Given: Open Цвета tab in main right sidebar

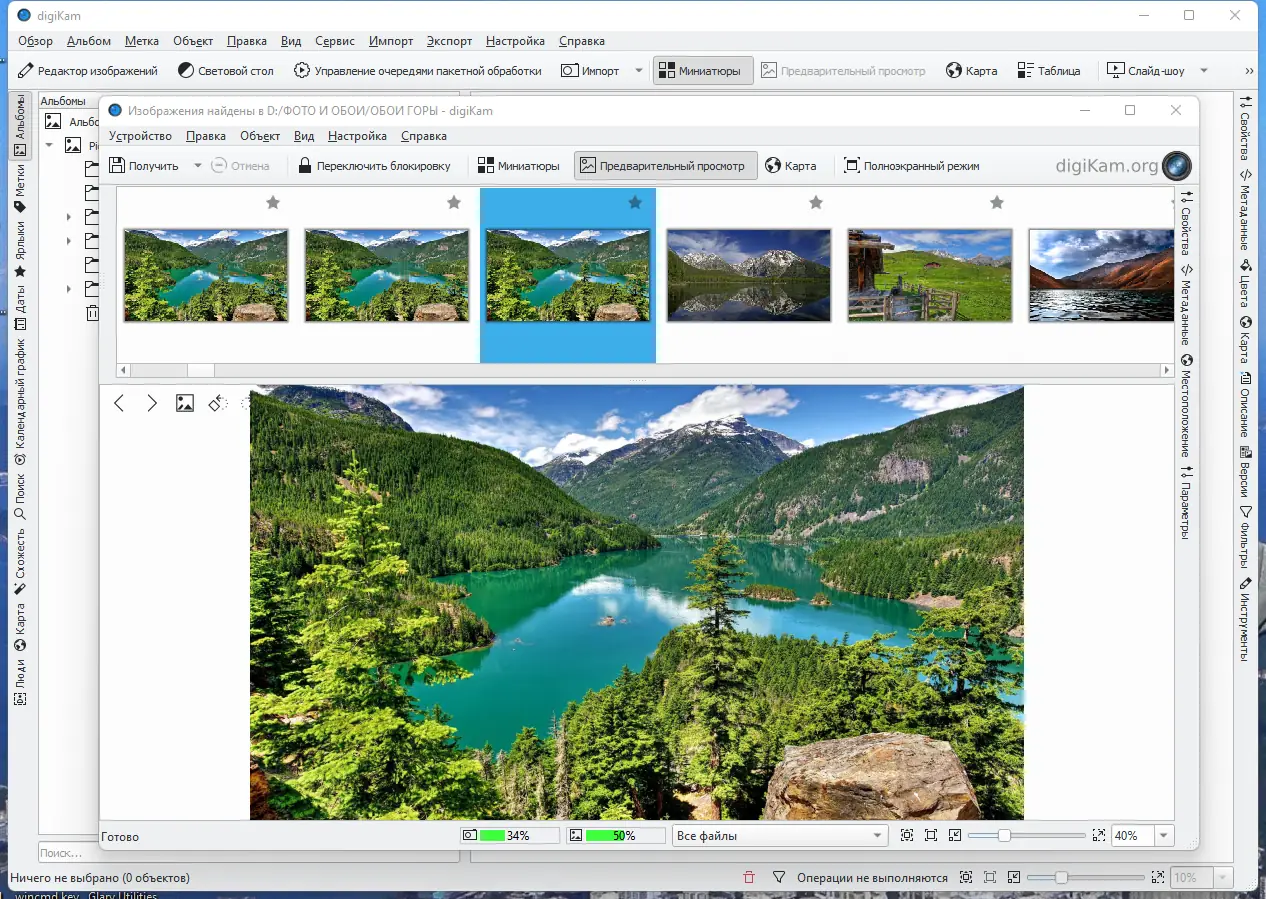Looking at the screenshot, I should coord(1245,284).
